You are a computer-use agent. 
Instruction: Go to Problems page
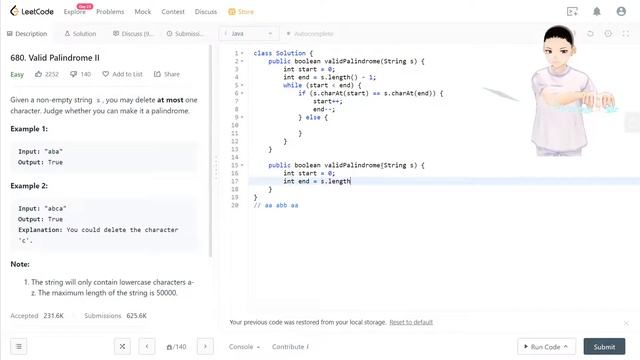110,11
